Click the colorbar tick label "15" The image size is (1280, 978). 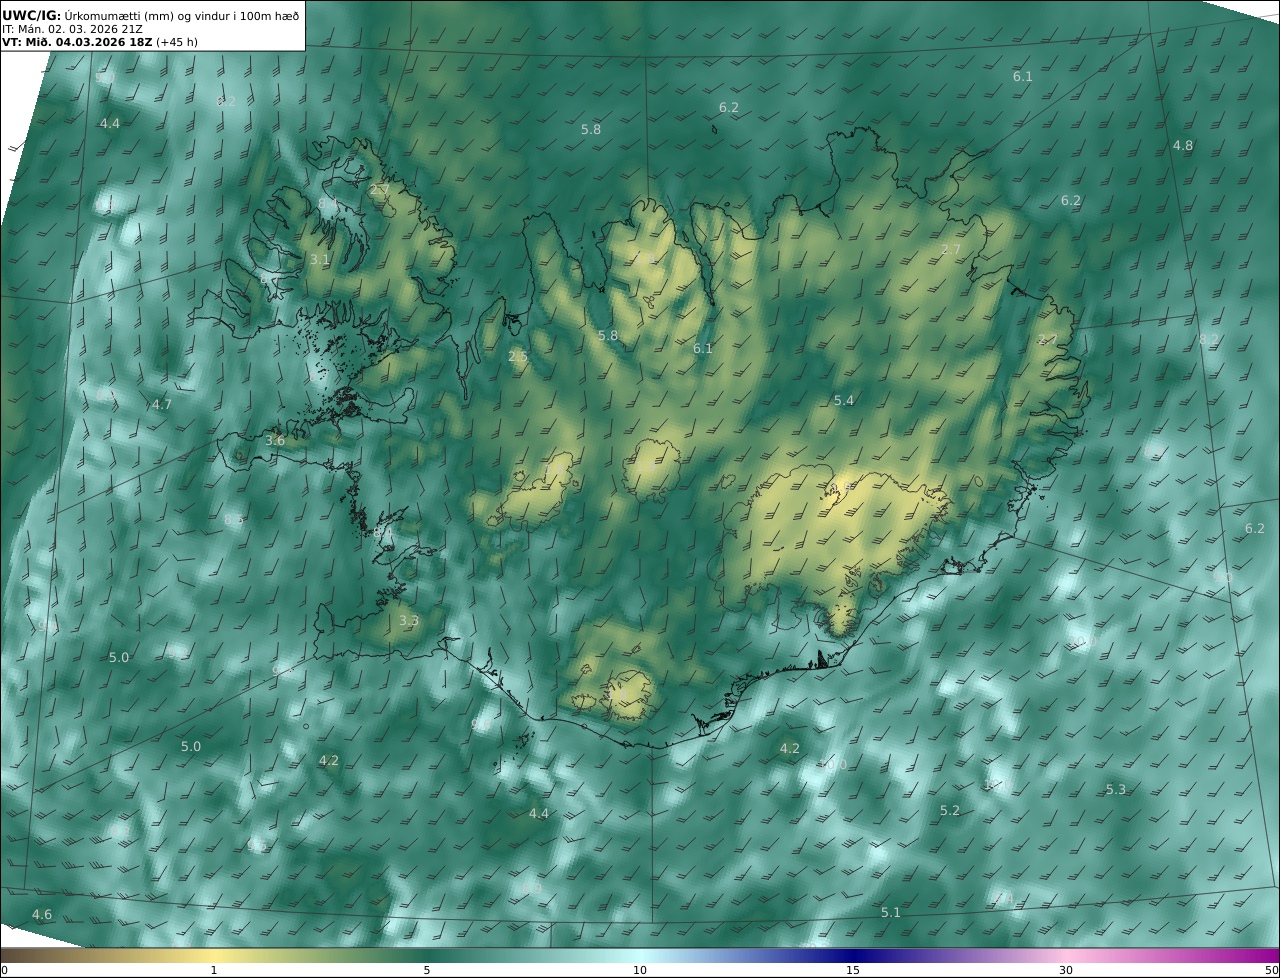pos(853,970)
